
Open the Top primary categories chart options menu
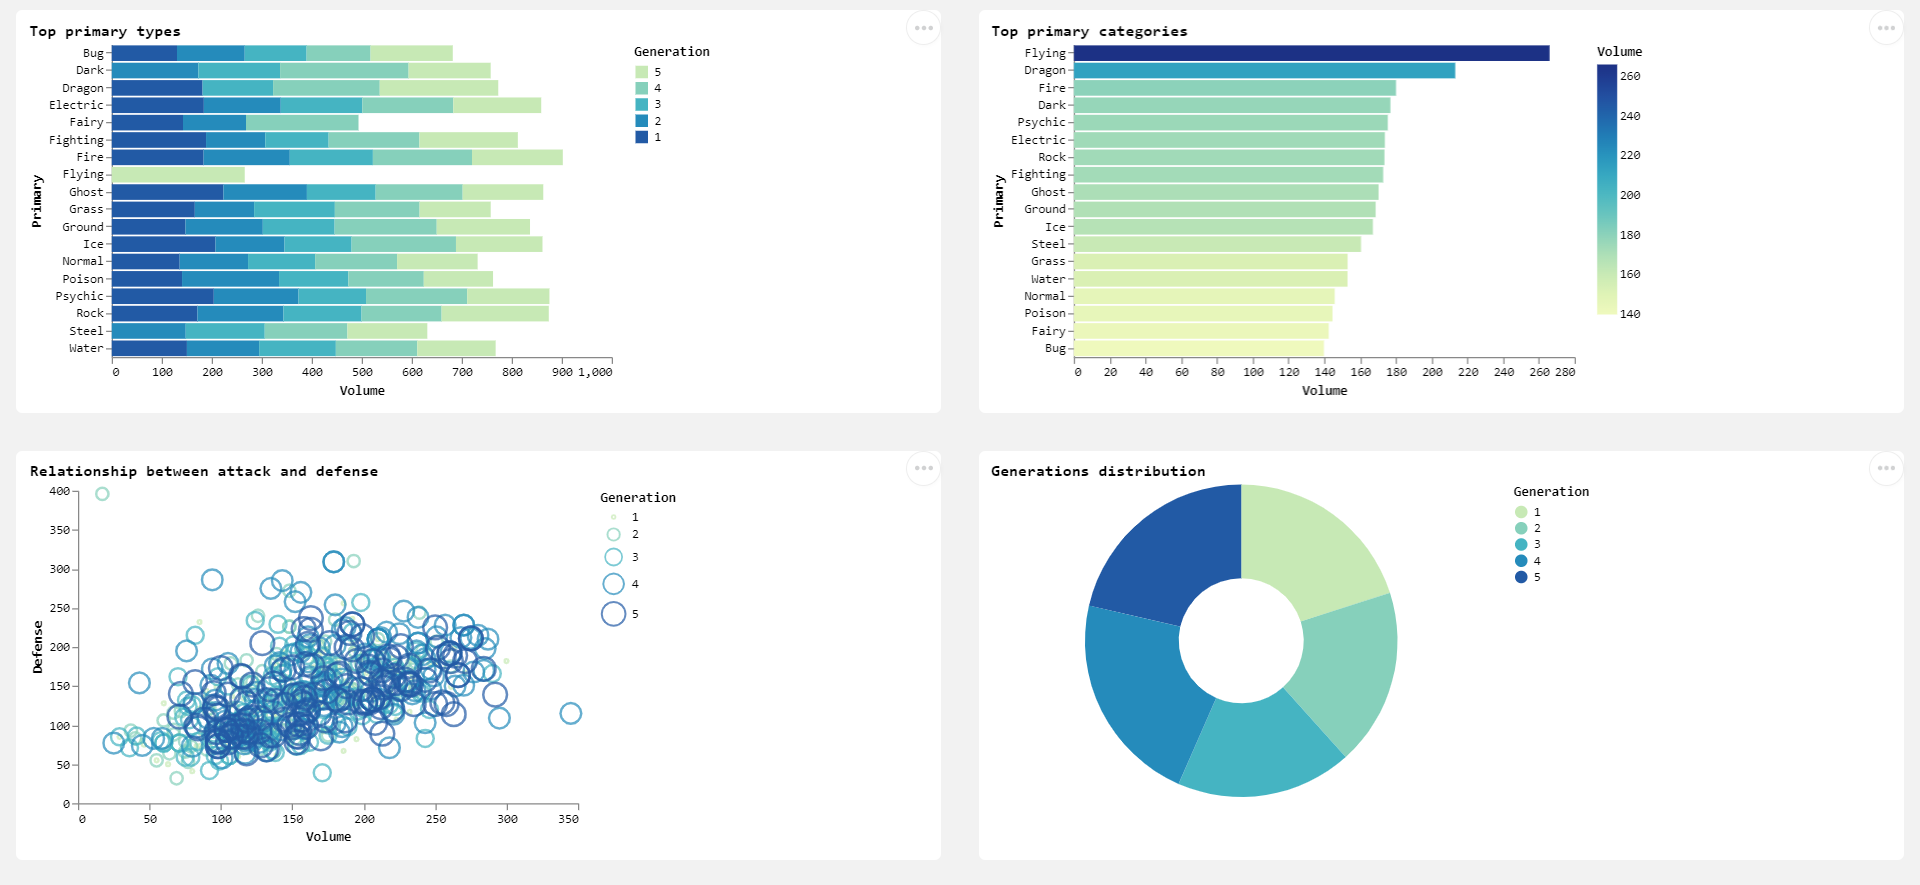[x=1885, y=28]
